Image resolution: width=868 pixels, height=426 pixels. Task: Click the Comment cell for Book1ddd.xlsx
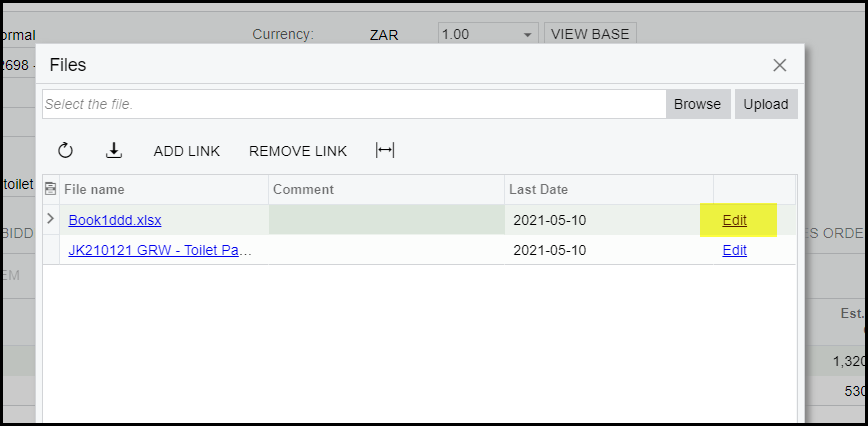click(x=386, y=220)
